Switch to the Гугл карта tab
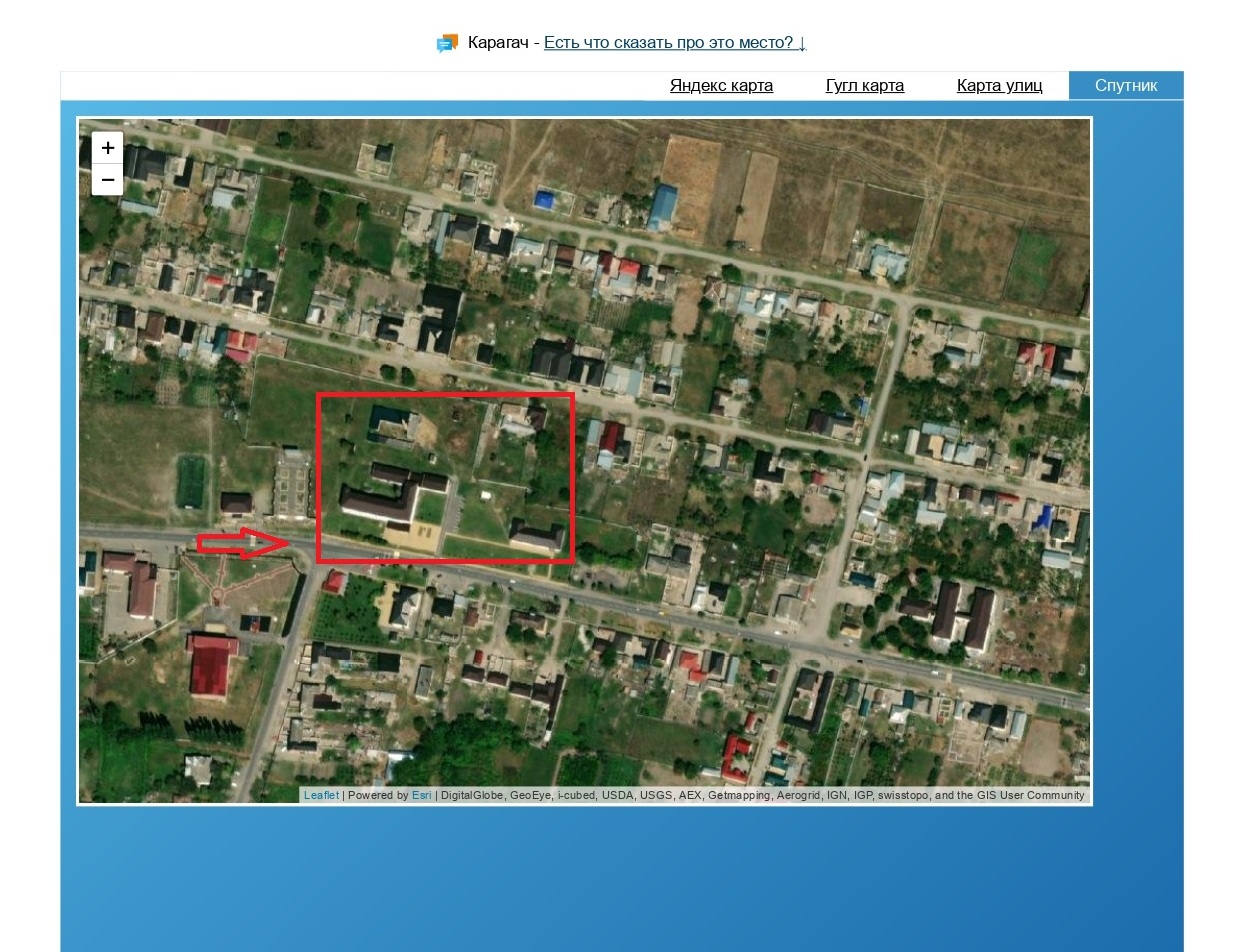 tap(865, 85)
